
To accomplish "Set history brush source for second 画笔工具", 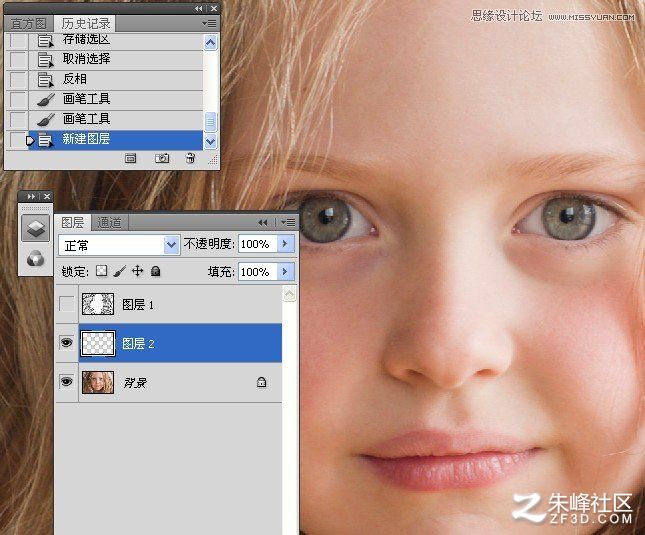I will point(18,120).
